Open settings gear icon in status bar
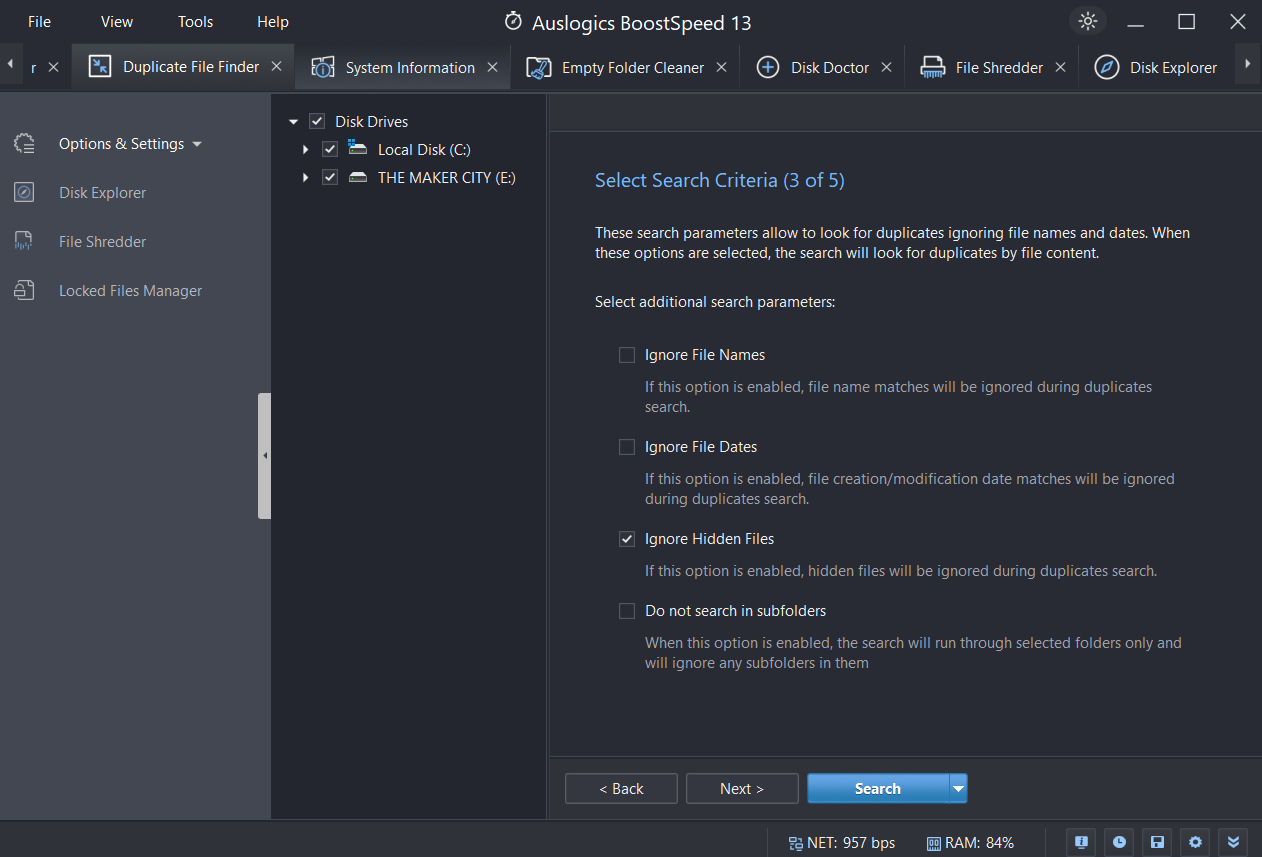The width and height of the screenshot is (1262, 857). tap(1195, 842)
